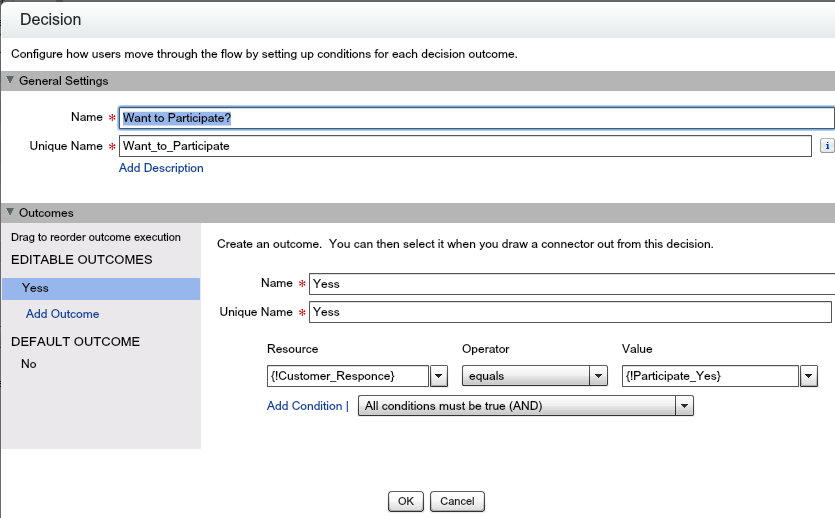The image size is (835, 518).
Task: Select the Yess editable outcome
Action: click(x=100, y=288)
